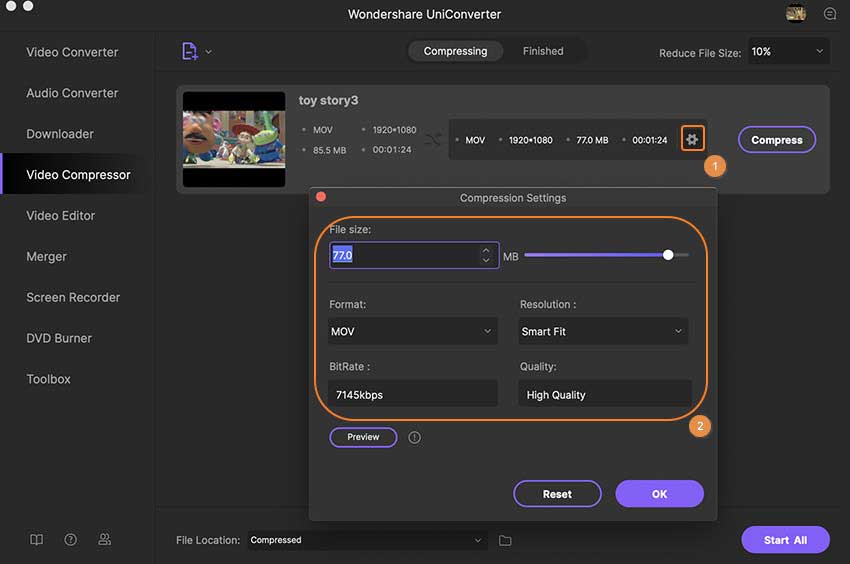Click the Reset button
This screenshot has height=564, width=850.
coord(557,494)
